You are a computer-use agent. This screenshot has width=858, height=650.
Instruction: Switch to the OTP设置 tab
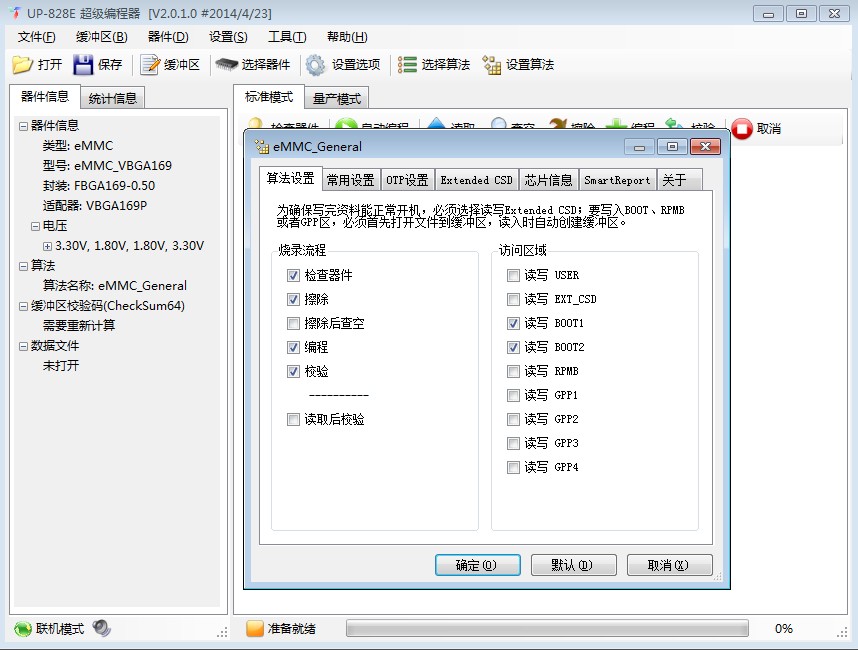point(407,180)
